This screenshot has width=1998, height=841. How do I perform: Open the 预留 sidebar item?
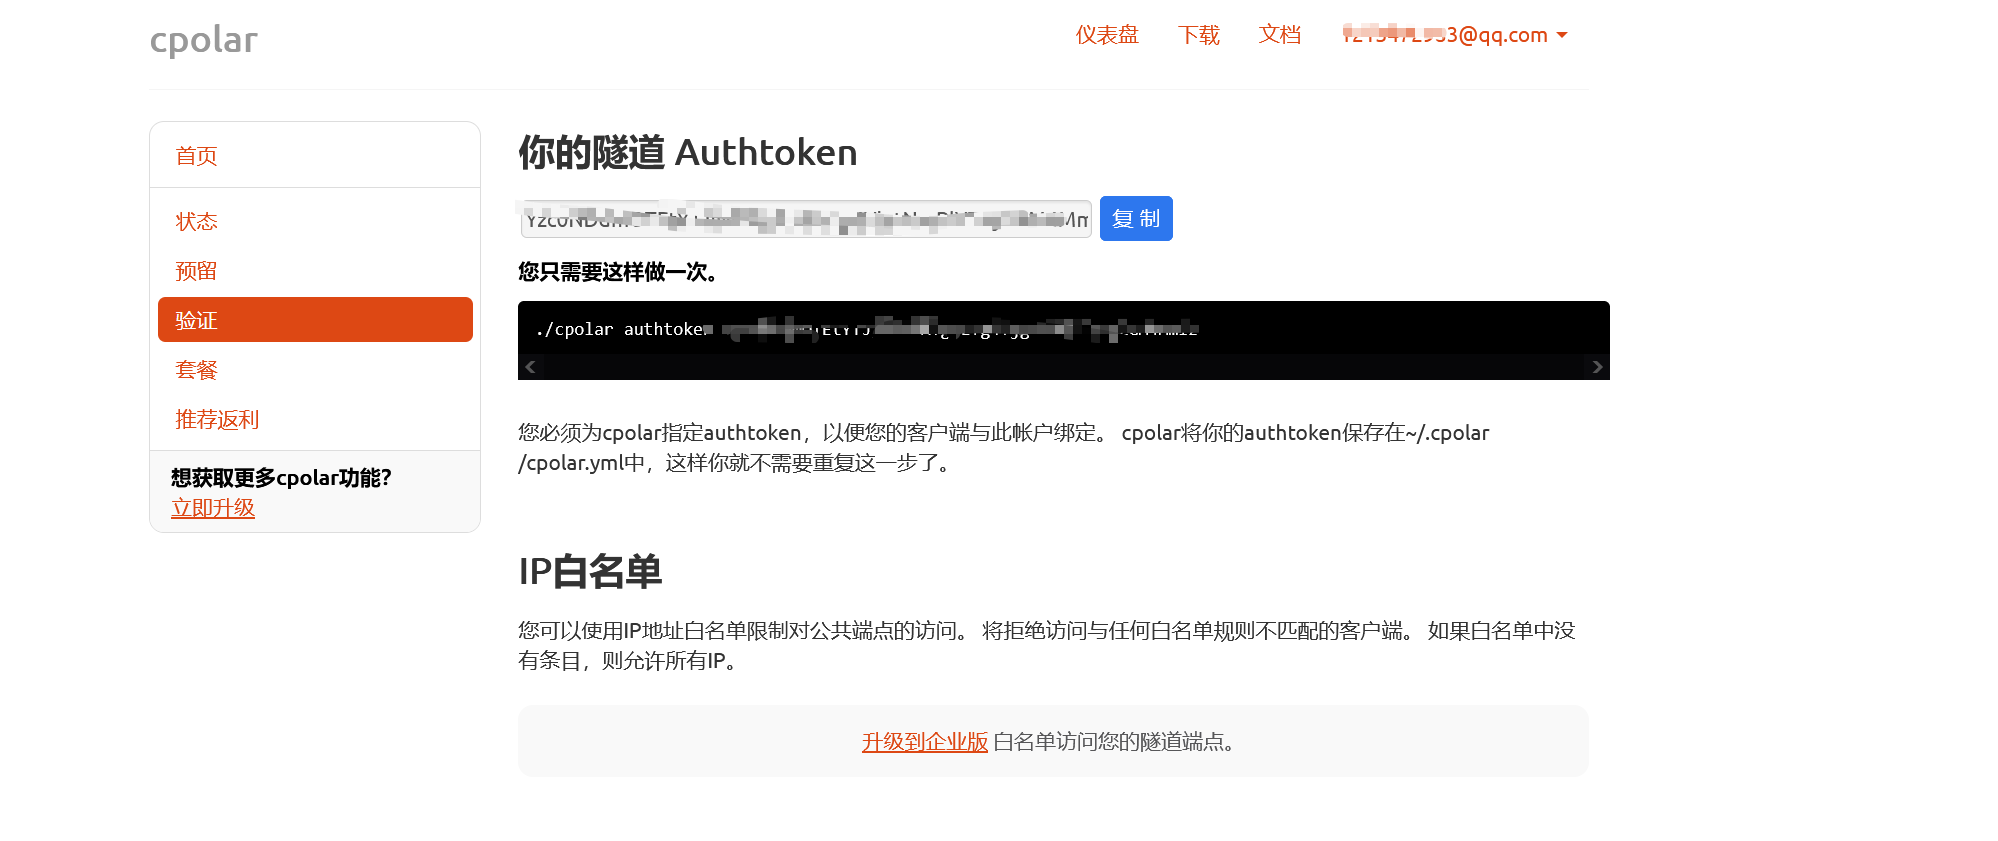[196, 271]
